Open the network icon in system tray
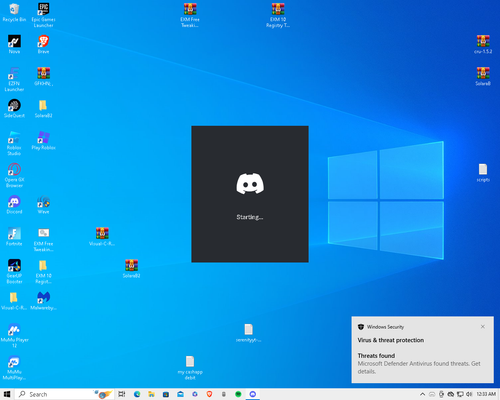The height and width of the screenshot is (400, 500). (460, 394)
